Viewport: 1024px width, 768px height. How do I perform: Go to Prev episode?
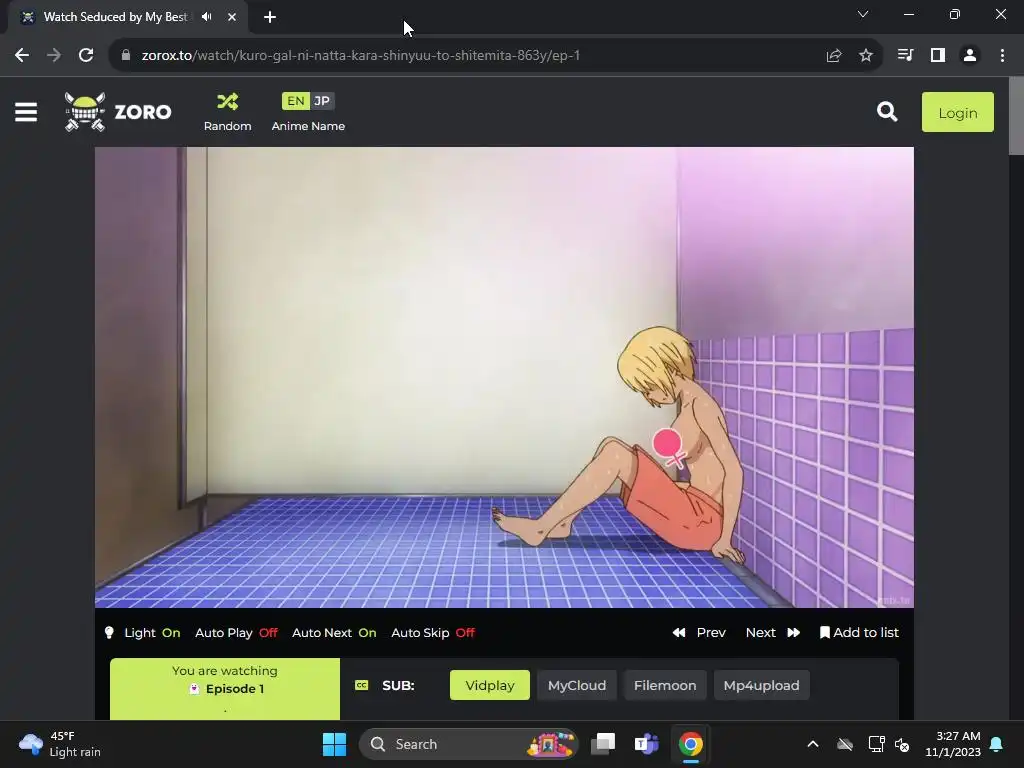tap(699, 633)
